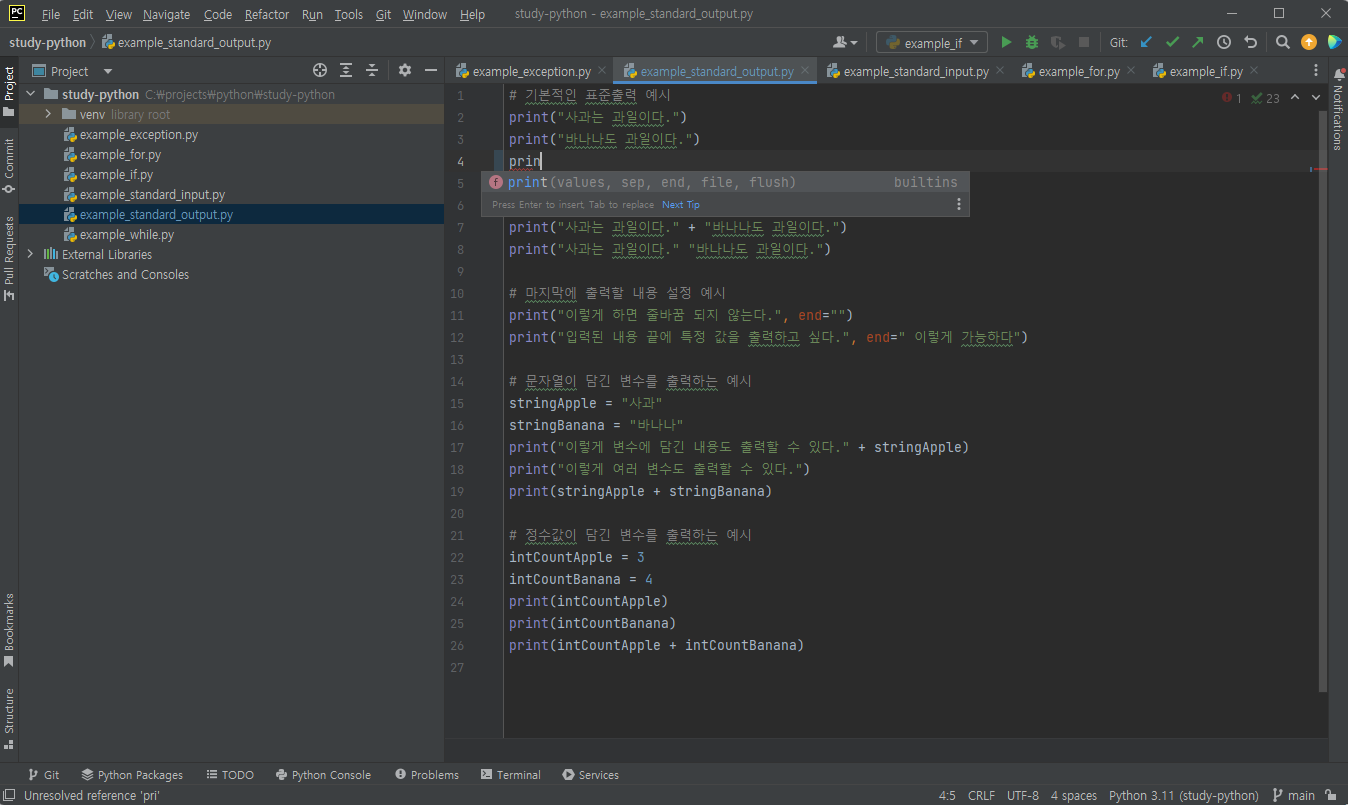
Task: Toggle the Pull Requests tool window
Action: coord(9,258)
